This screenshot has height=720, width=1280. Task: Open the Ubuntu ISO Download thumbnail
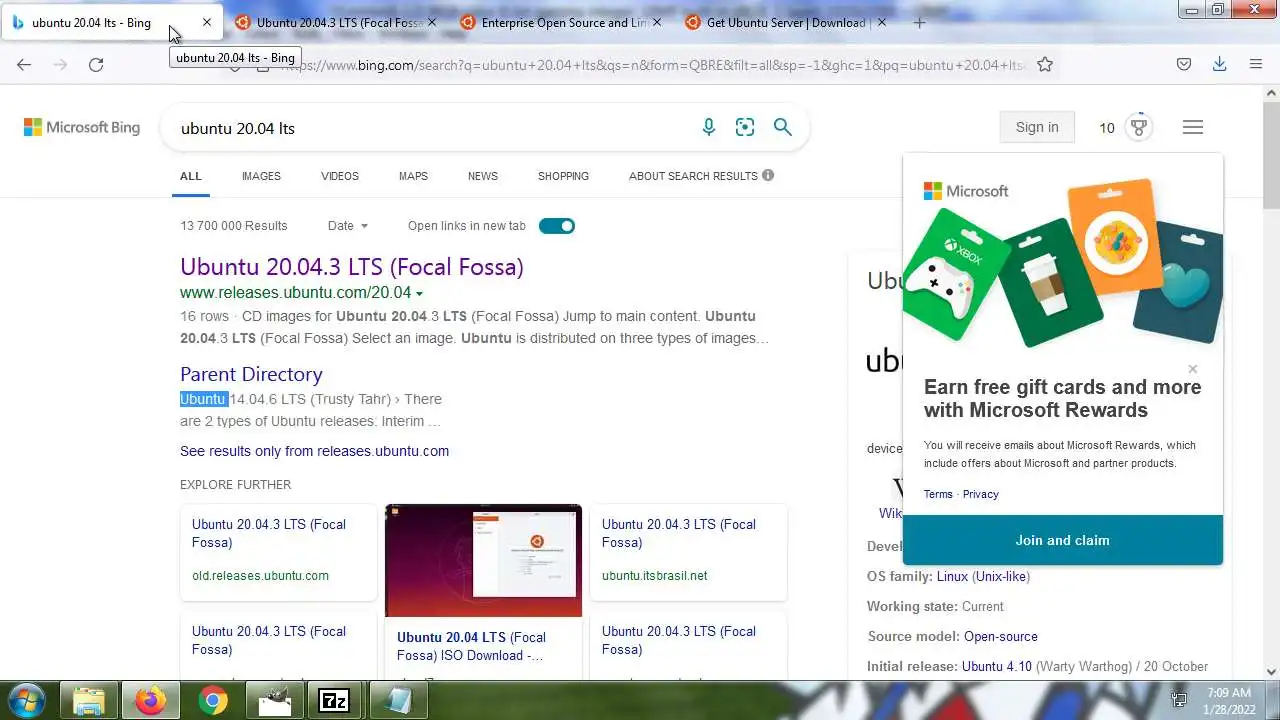483,560
